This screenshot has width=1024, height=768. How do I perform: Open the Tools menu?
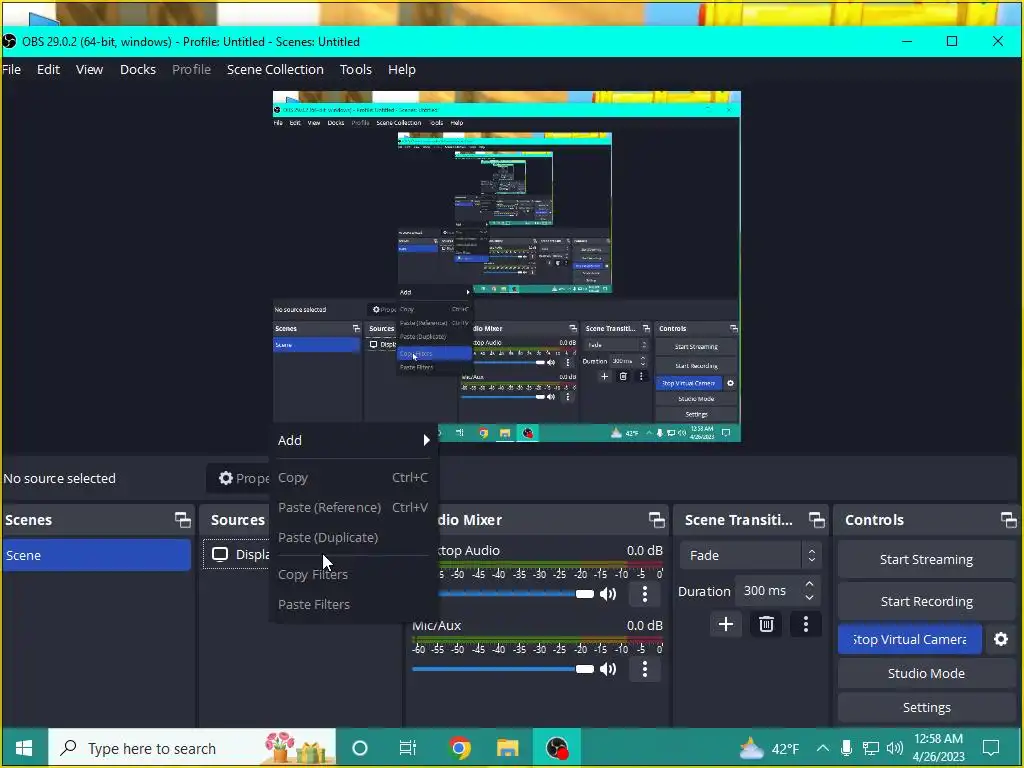[x=355, y=69]
